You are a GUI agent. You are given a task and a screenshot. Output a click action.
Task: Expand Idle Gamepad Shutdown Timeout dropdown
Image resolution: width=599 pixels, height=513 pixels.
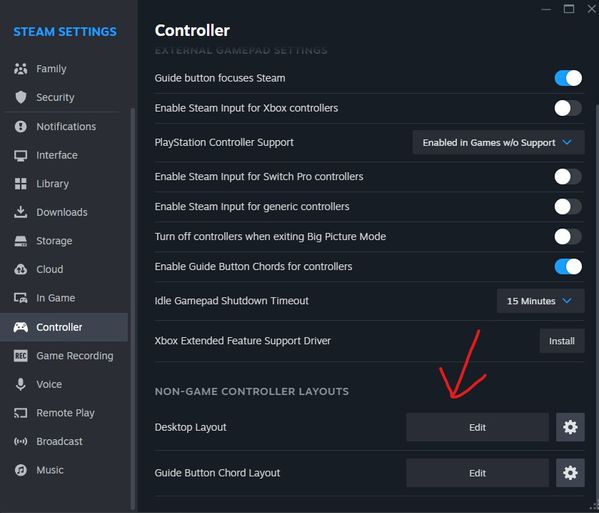pos(540,301)
